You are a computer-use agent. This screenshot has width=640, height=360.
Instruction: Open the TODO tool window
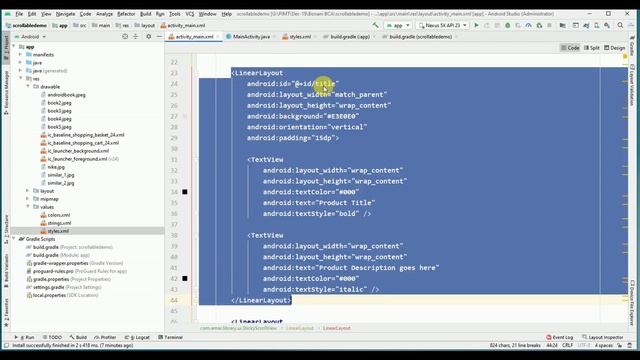pos(52,337)
